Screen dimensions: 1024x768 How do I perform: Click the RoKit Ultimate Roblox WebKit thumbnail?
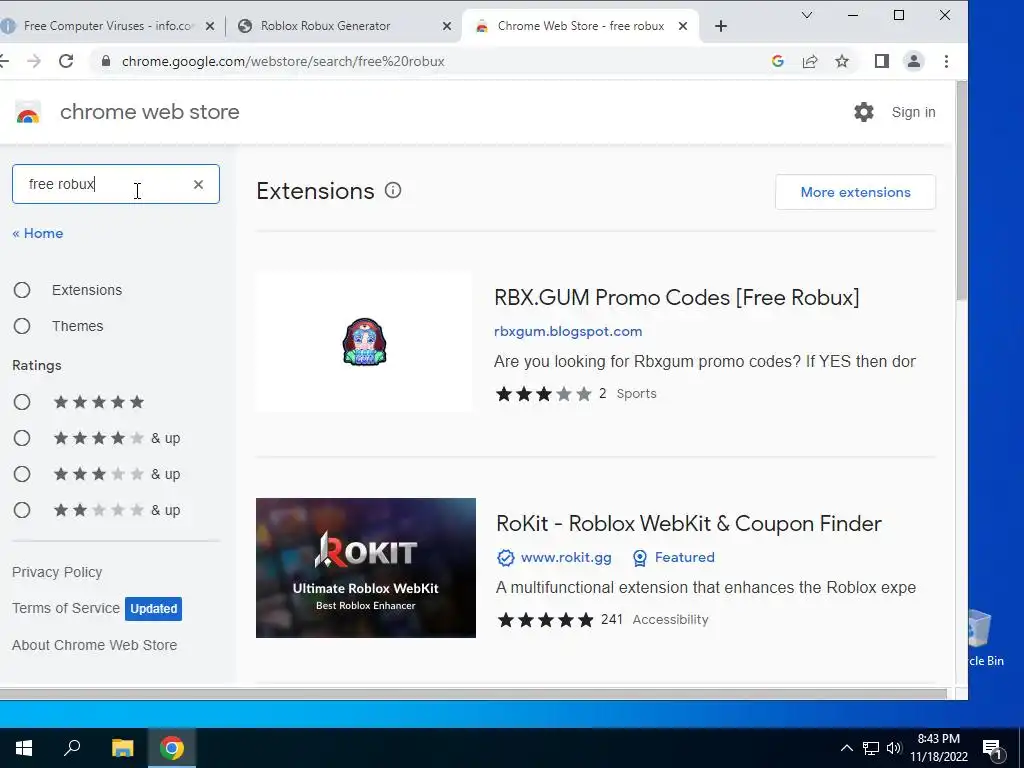click(366, 568)
